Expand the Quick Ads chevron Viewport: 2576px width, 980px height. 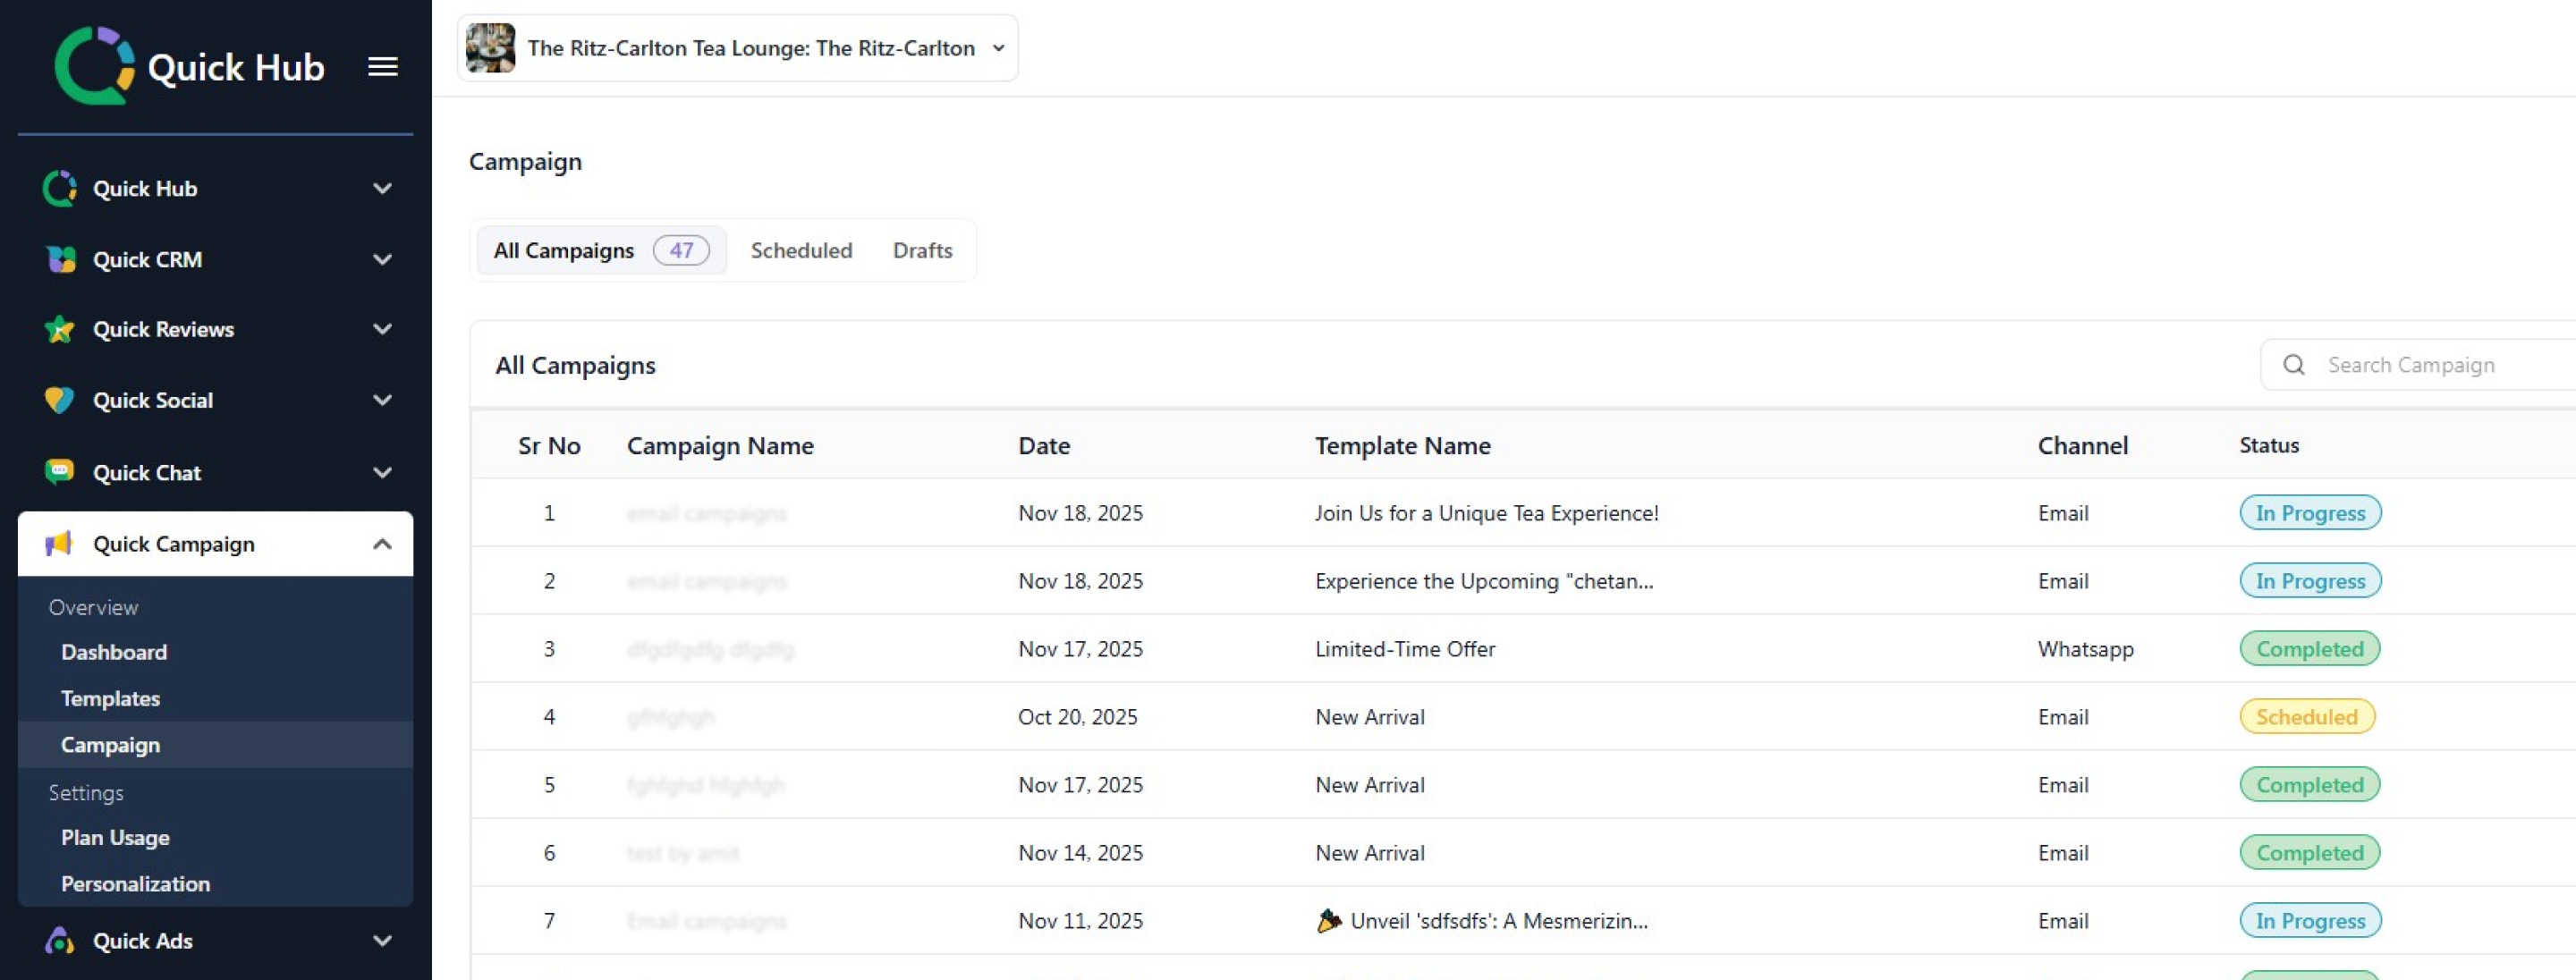(382, 940)
